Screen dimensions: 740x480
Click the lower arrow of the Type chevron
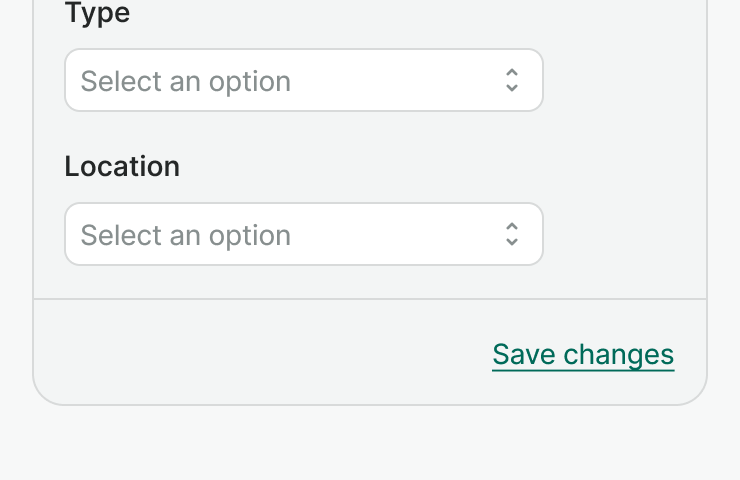pyautogui.click(x=512, y=88)
